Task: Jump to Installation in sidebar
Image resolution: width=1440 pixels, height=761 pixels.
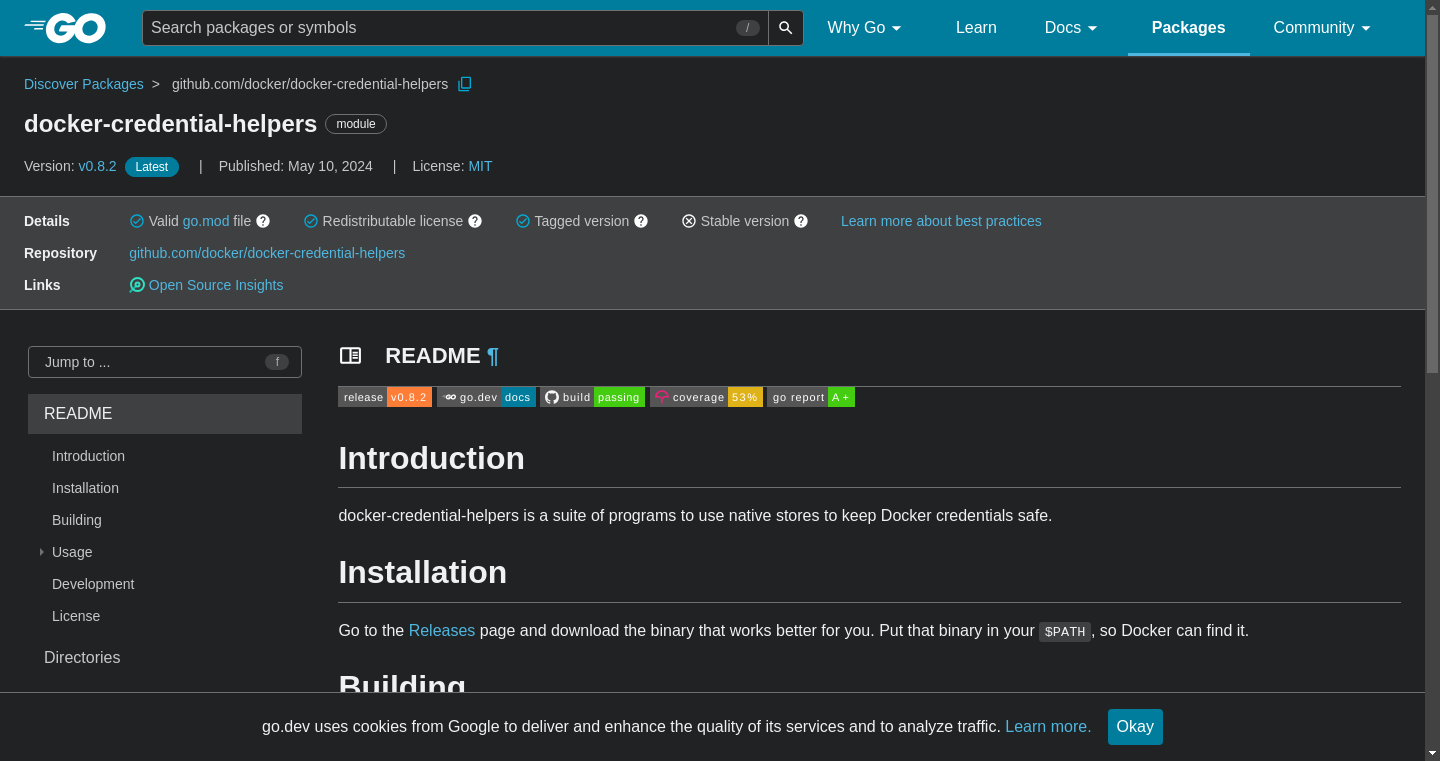Action: pyautogui.click(x=85, y=488)
